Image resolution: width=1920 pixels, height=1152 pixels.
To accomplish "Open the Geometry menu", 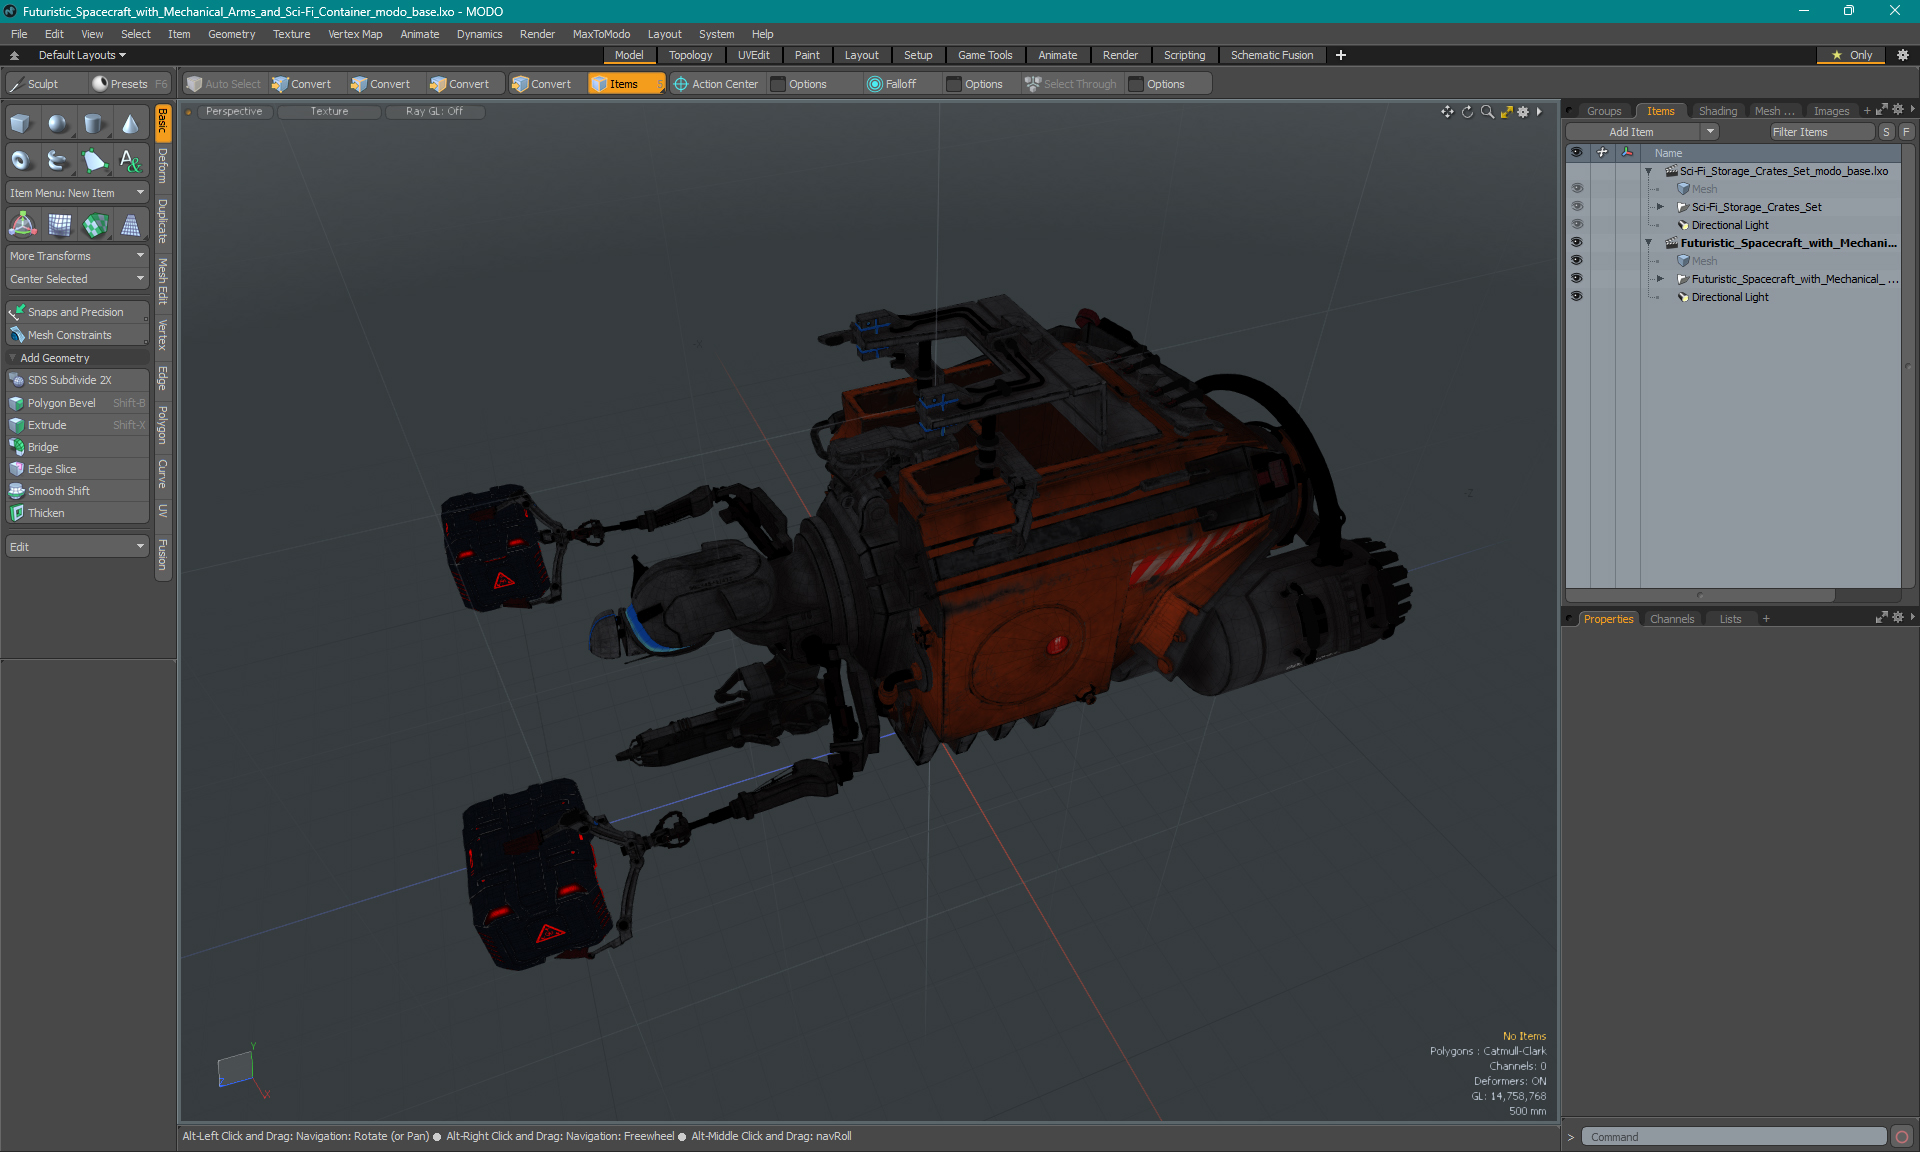I will tap(231, 34).
